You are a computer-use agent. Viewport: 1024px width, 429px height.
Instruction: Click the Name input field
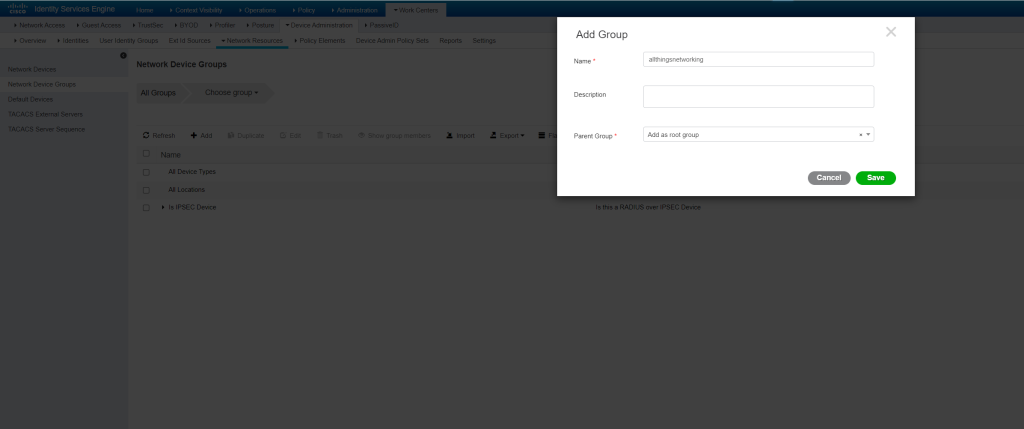point(758,59)
